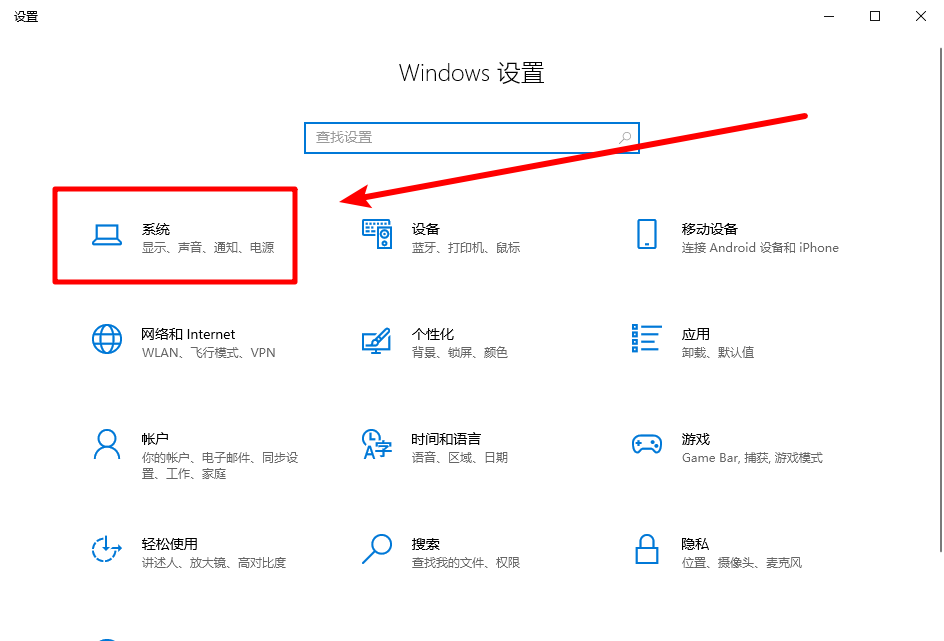Open the 游戏 gamepad icon
Viewport: 944px width, 641px height.
coord(647,444)
